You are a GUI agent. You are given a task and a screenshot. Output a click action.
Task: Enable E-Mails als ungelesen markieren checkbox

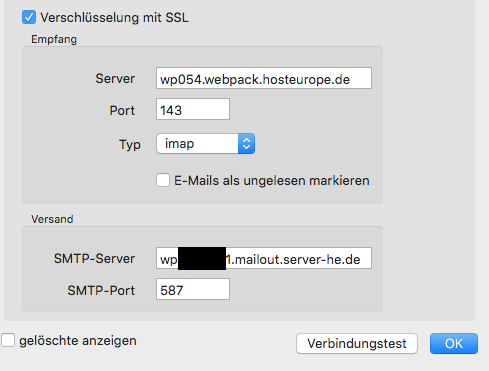point(163,180)
